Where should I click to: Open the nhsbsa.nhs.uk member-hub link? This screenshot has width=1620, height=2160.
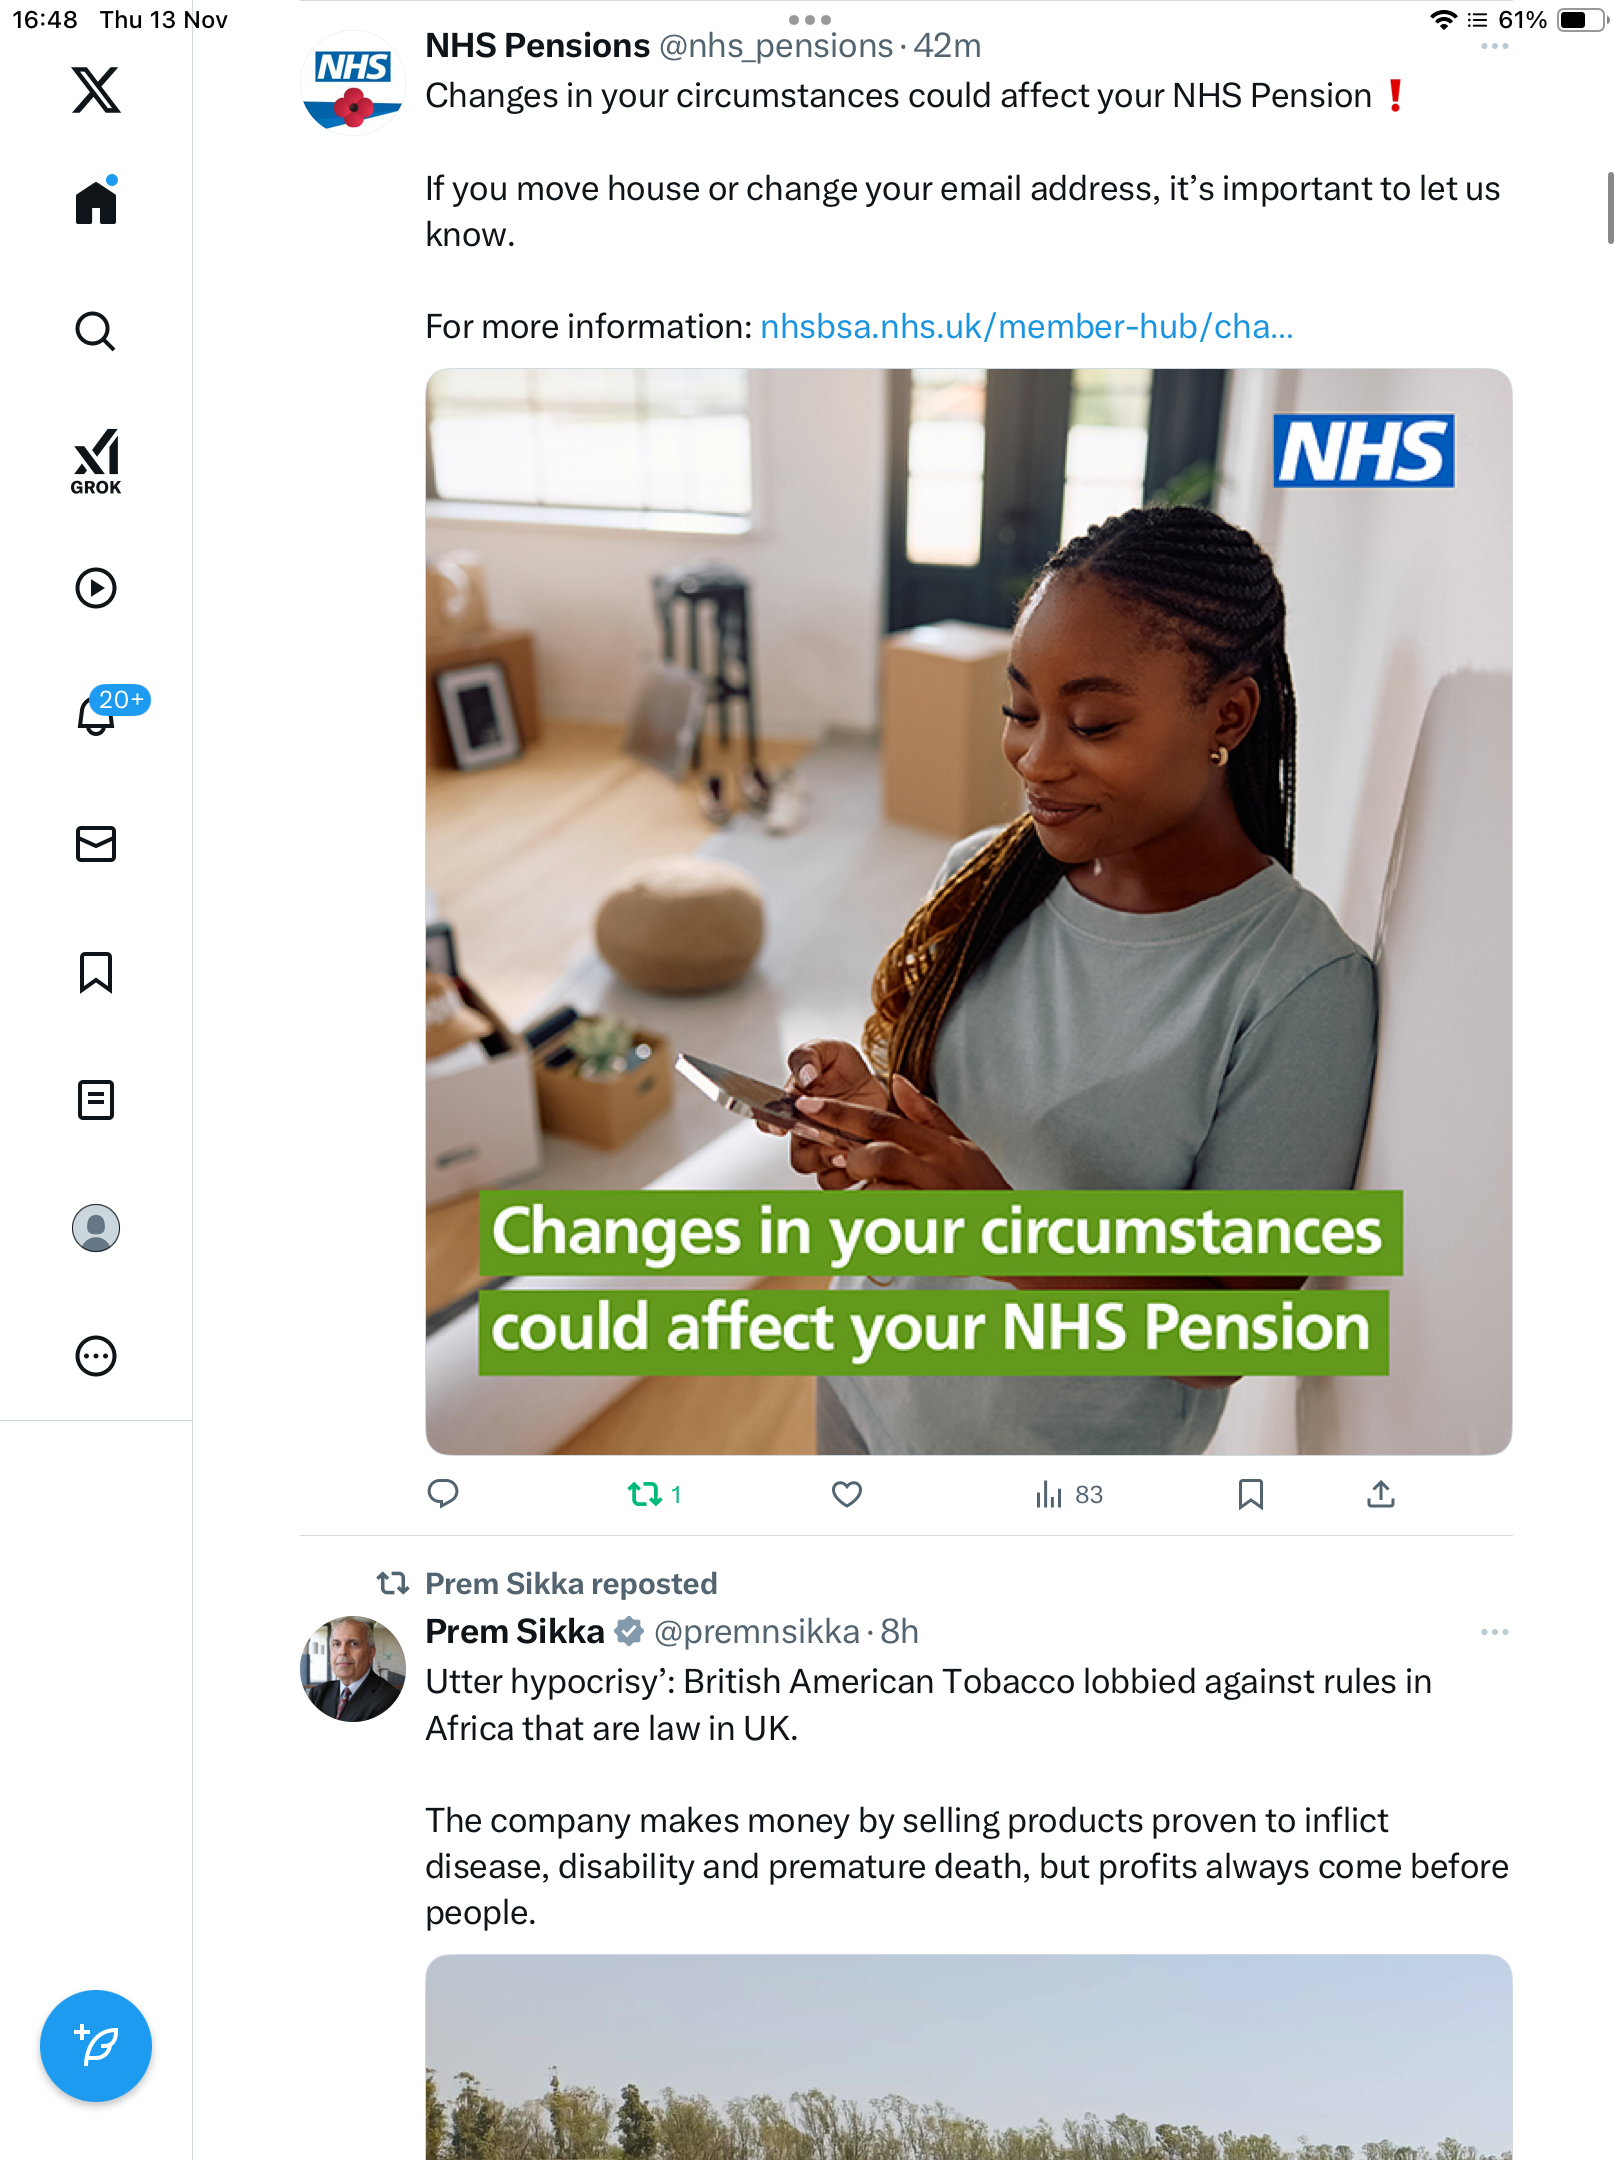tap(1026, 327)
